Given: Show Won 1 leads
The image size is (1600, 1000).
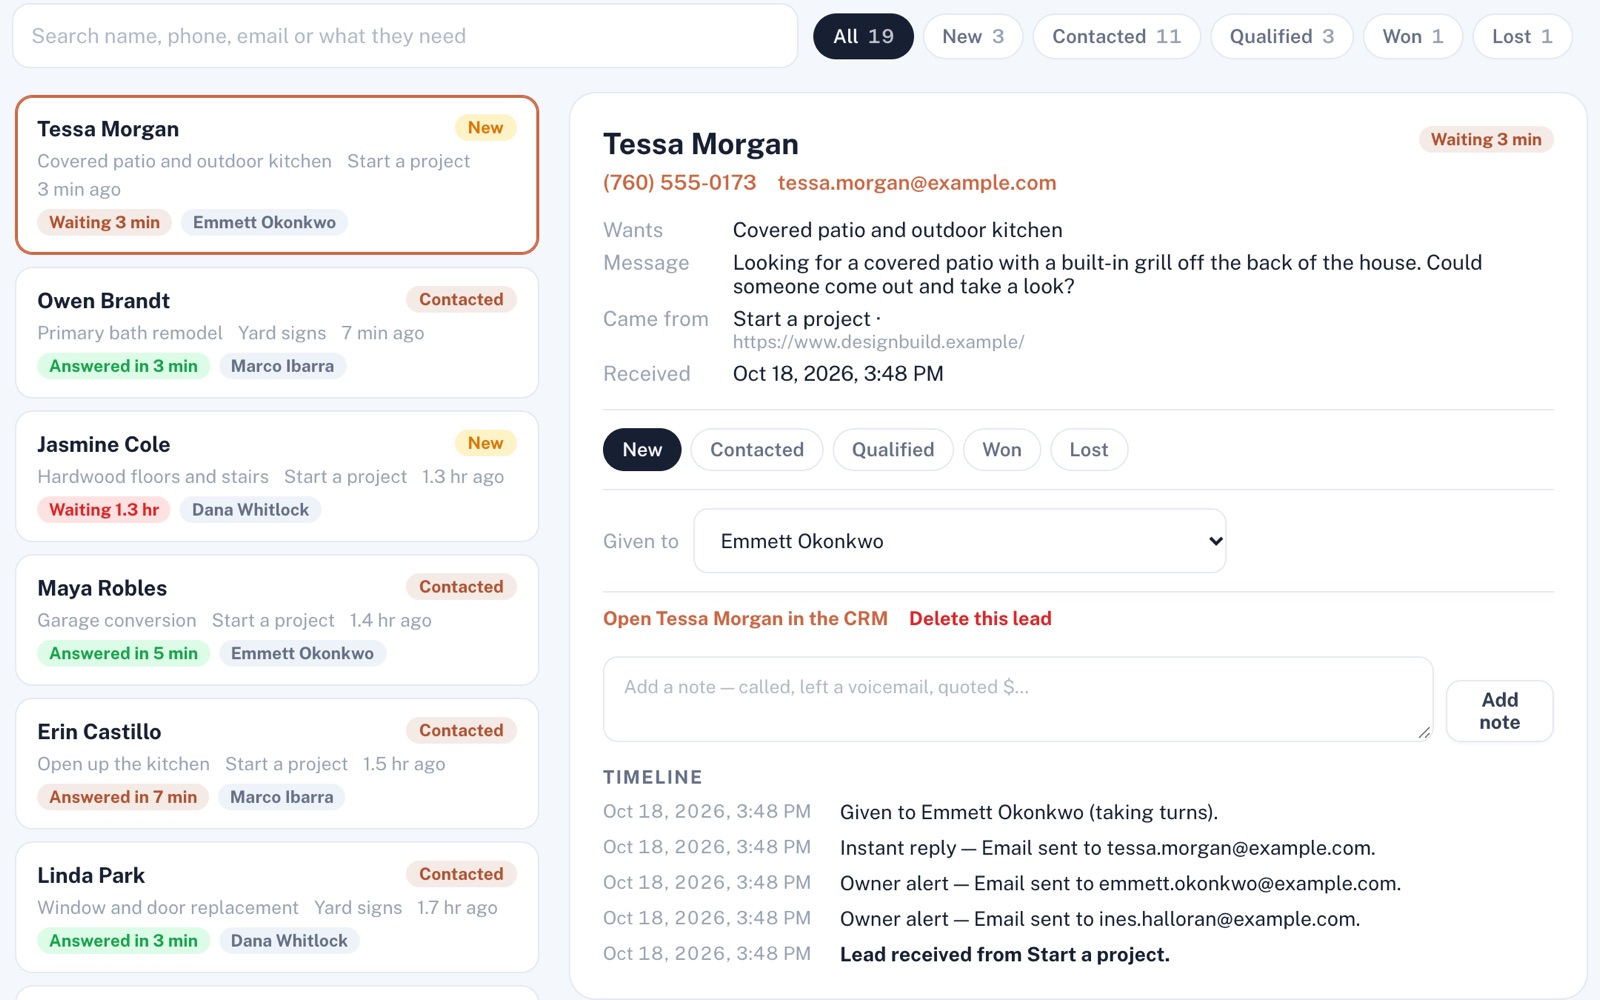Looking at the screenshot, I should 1413,36.
